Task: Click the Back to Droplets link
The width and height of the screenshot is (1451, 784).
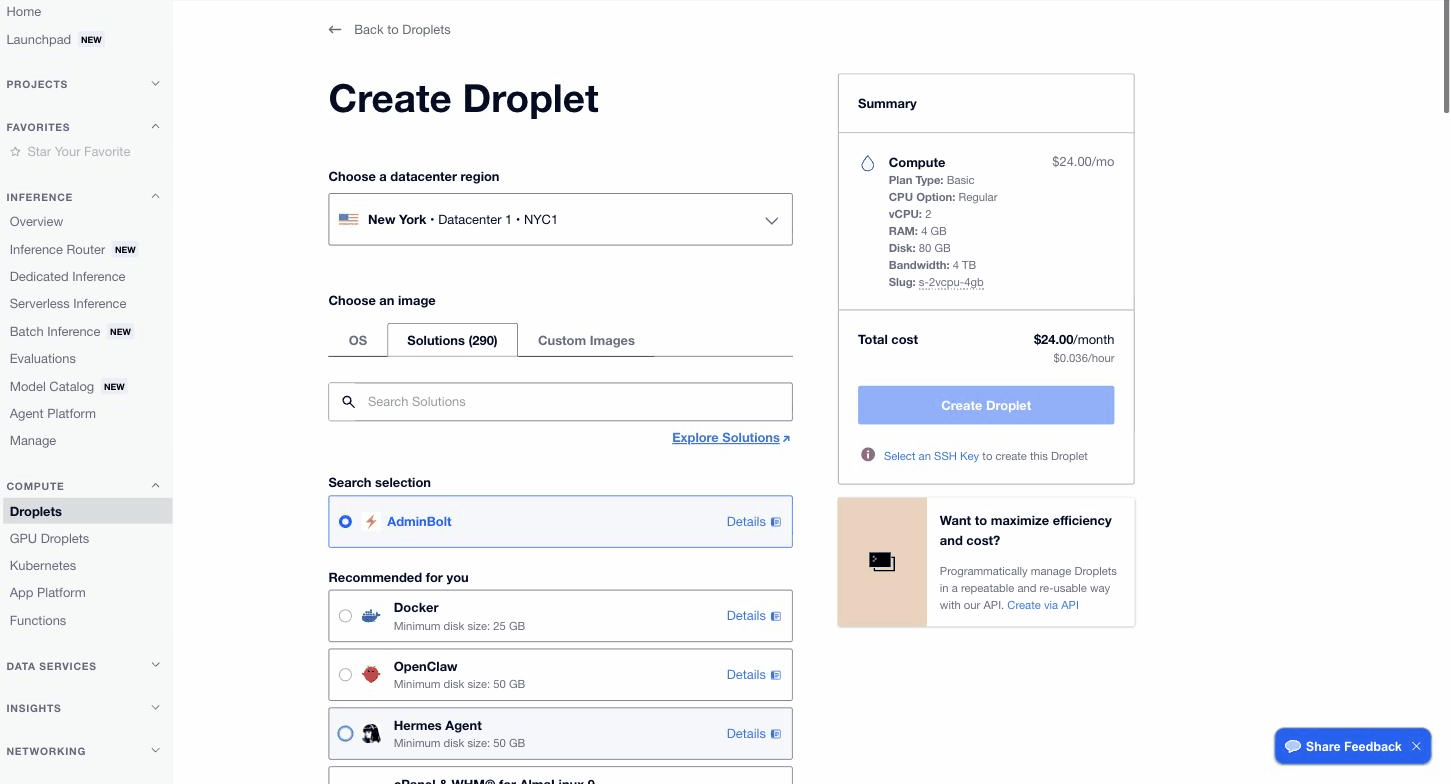Action: coord(402,30)
